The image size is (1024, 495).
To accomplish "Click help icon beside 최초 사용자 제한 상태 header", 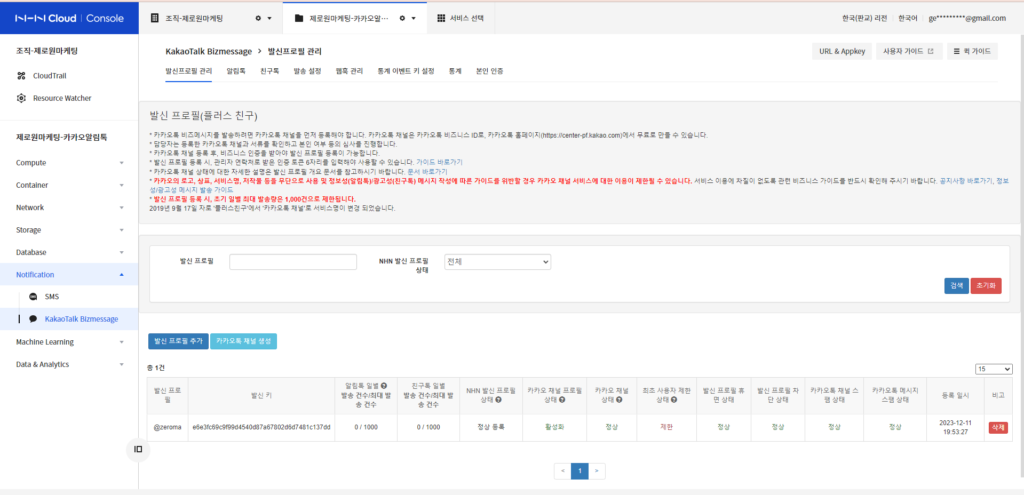I will pos(673,400).
